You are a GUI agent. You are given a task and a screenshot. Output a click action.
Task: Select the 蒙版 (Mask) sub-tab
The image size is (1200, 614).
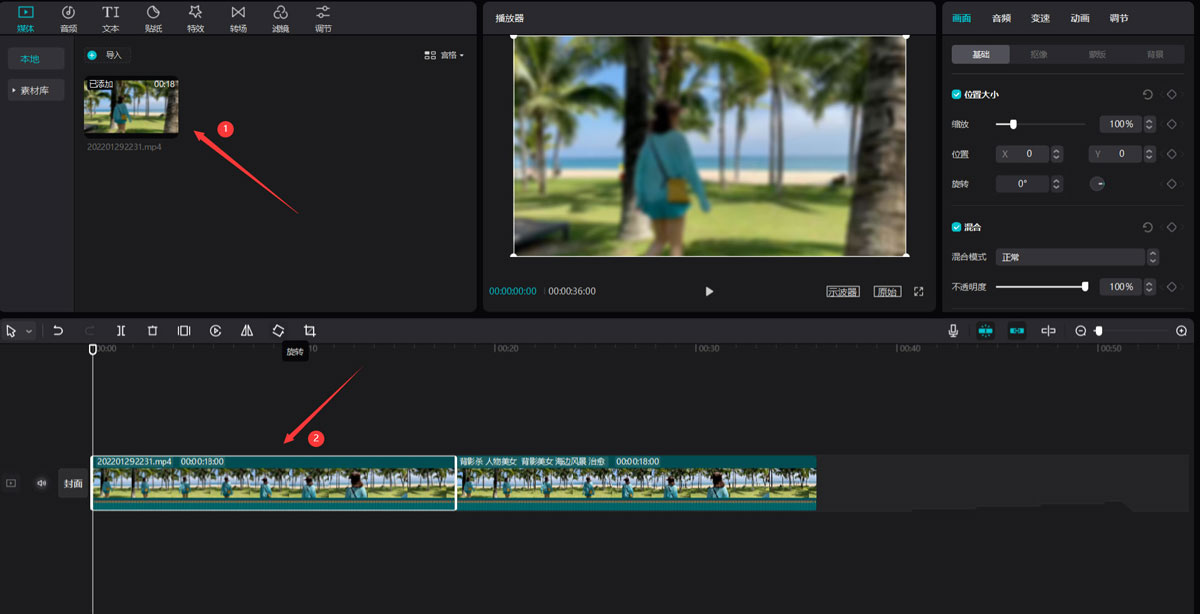click(x=1097, y=54)
